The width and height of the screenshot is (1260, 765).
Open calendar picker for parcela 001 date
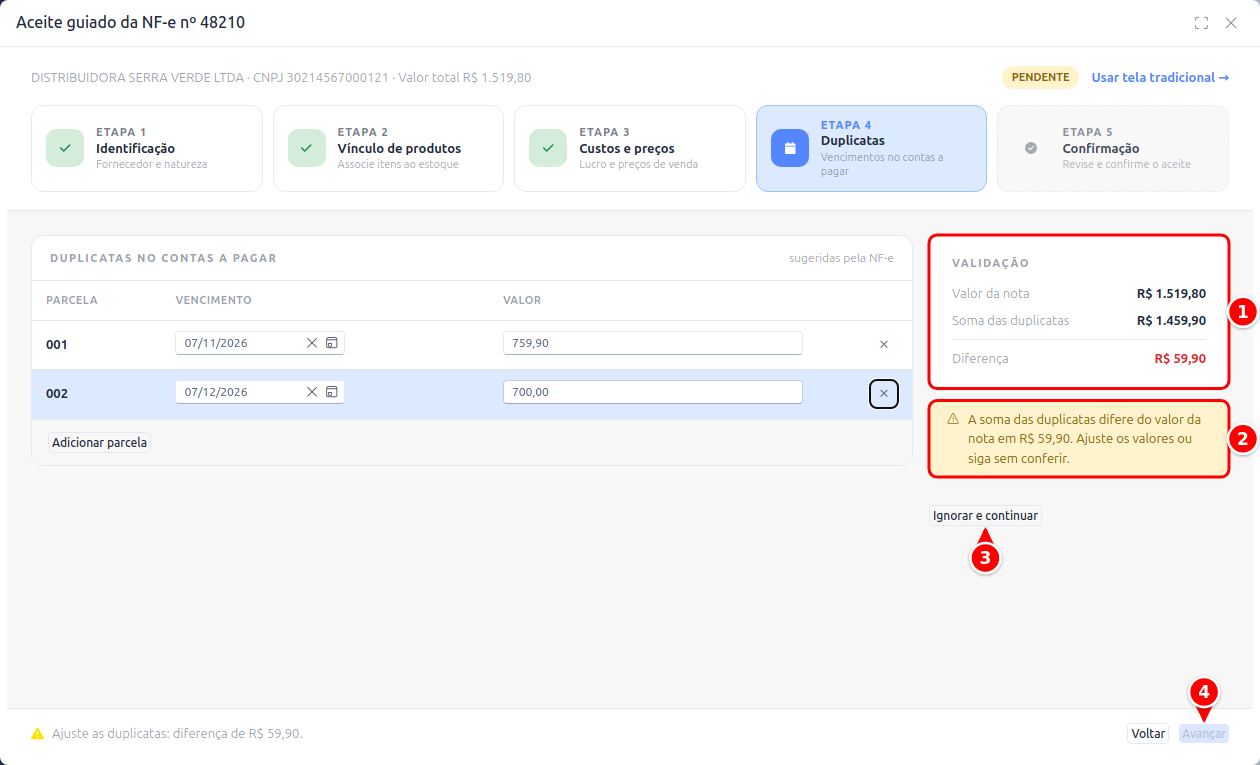click(x=332, y=343)
